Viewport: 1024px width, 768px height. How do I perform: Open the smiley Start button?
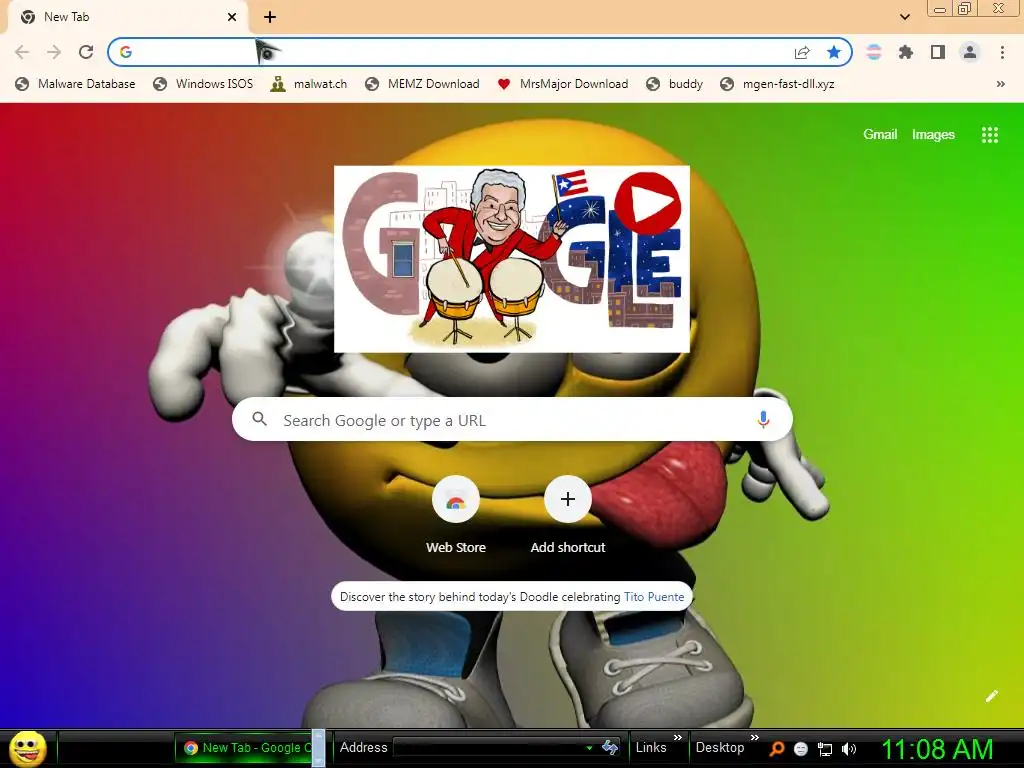click(x=28, y=748)
